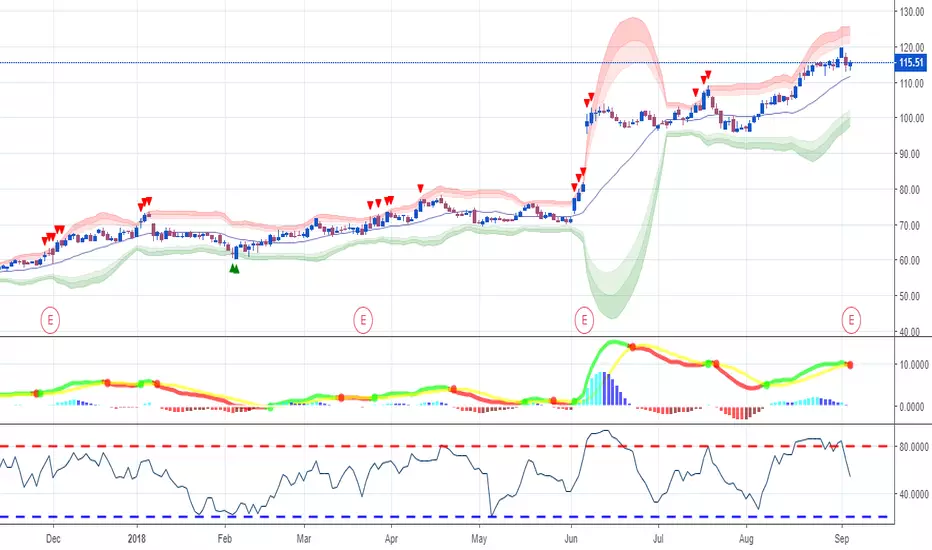Click the 2018 label on the time axis
Viewport: 932px width, 550px height.
[137, 539]
